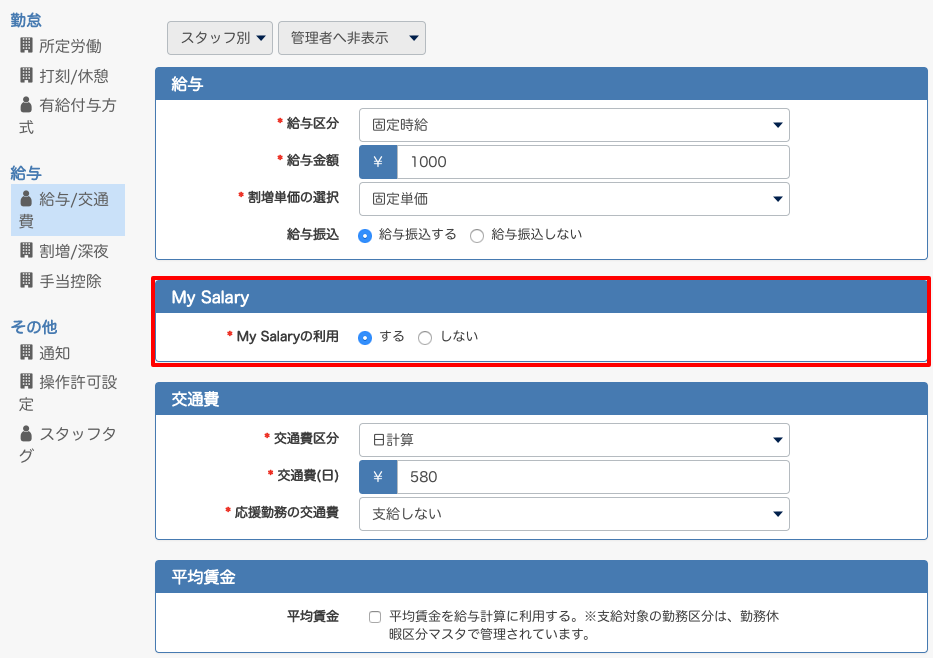The image size is (933, 658).
Task: Click building icon beside 手当控除
Action: pos(26,280)
